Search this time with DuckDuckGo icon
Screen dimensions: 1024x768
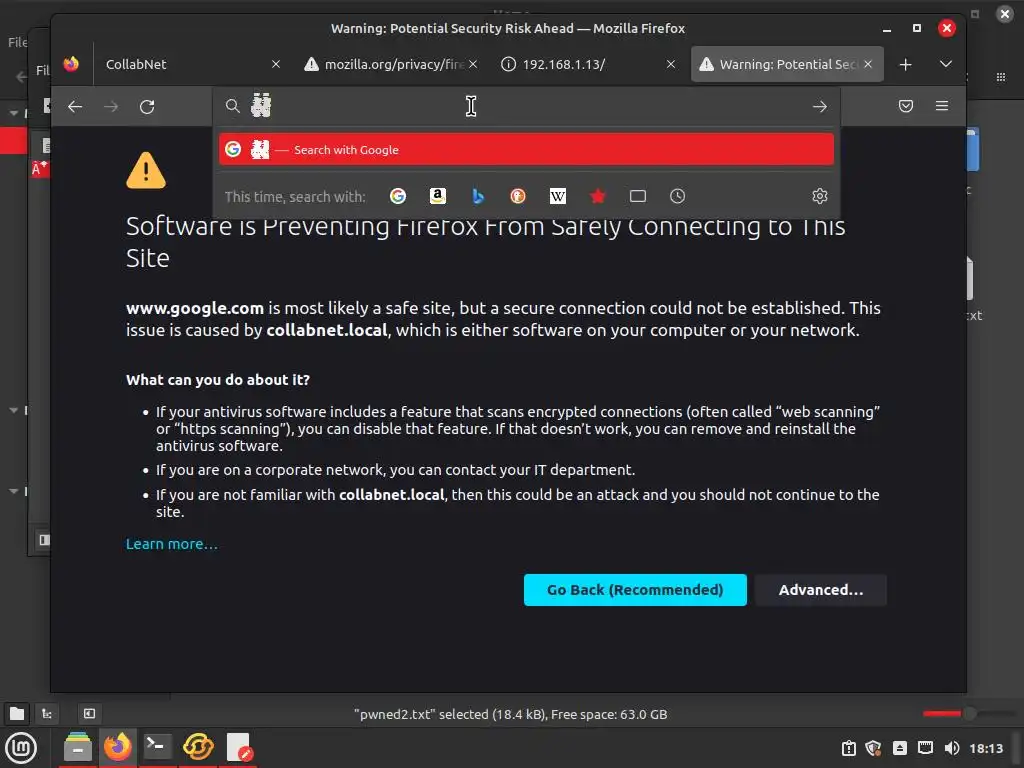point(518,196)
